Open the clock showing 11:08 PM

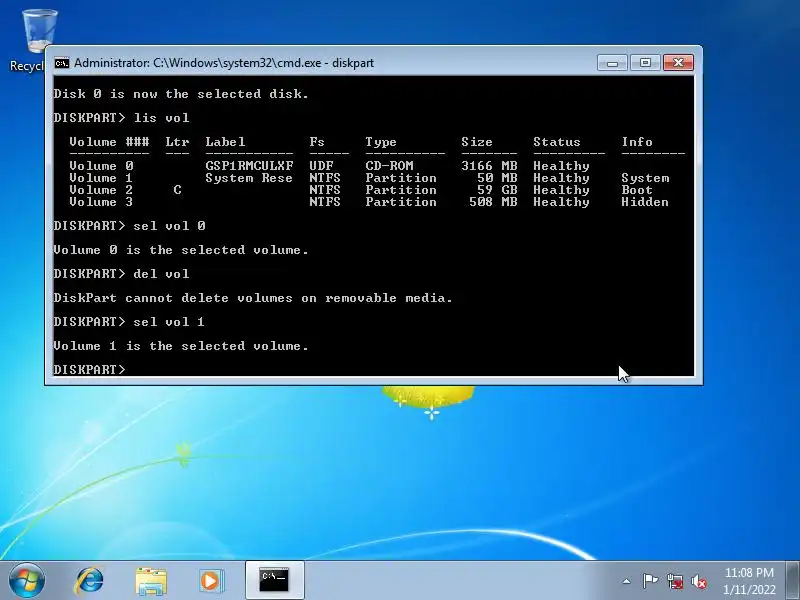point(748,581)
